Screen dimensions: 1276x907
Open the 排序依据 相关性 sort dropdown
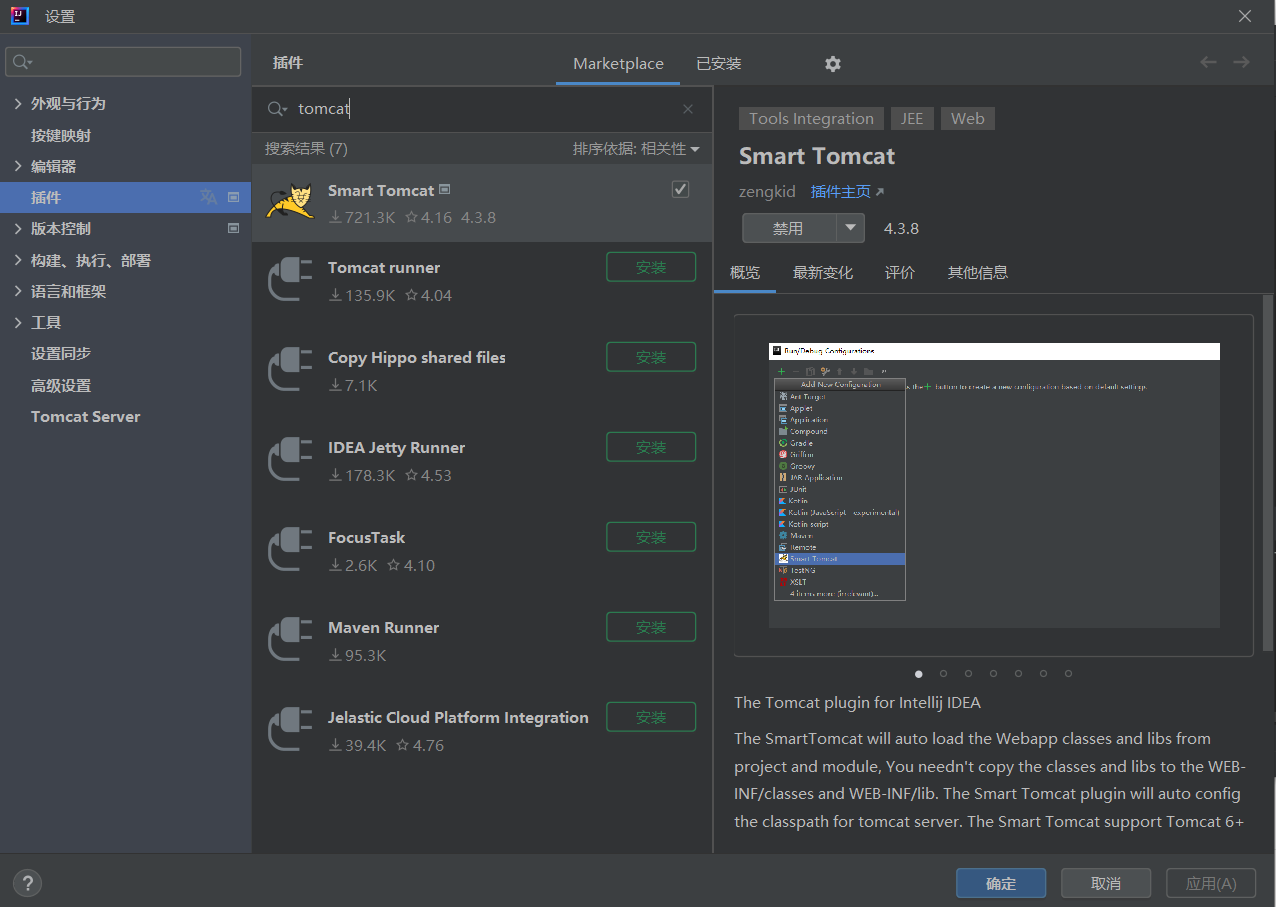636,148
